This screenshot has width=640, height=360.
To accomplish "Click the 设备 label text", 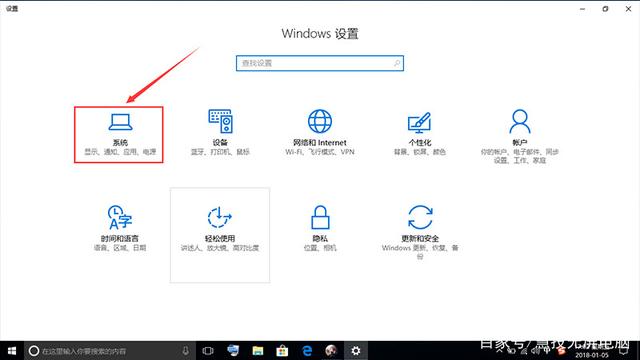I will click(x=220, y=142).
